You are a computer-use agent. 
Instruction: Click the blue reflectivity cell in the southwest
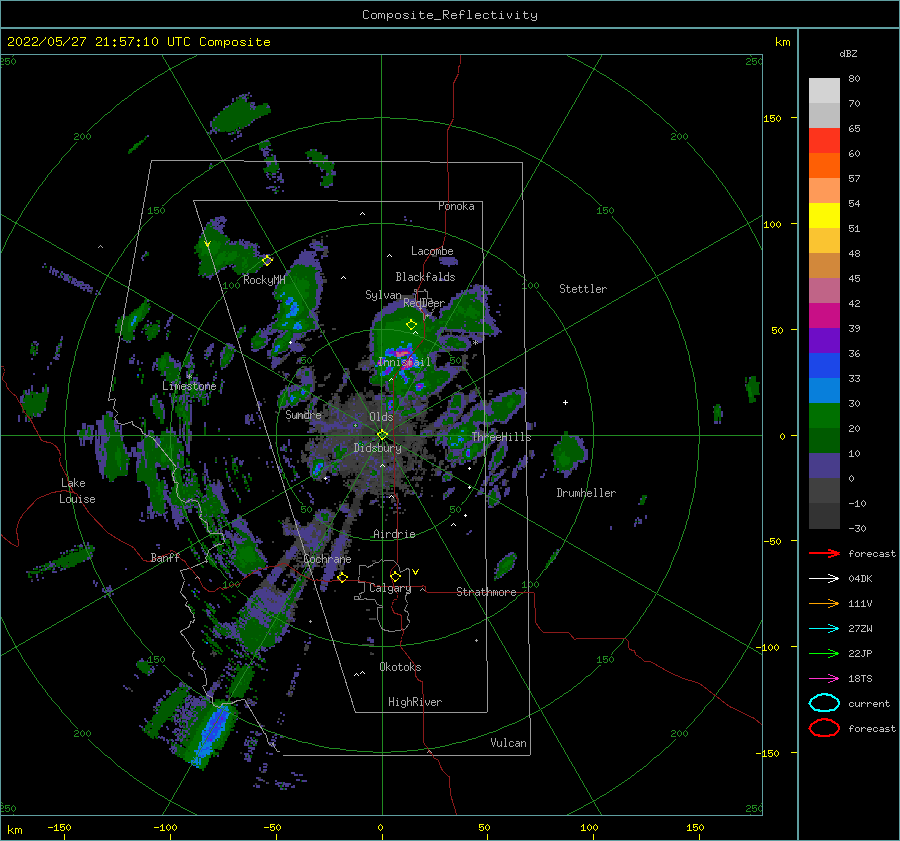(x=211, y=734)
